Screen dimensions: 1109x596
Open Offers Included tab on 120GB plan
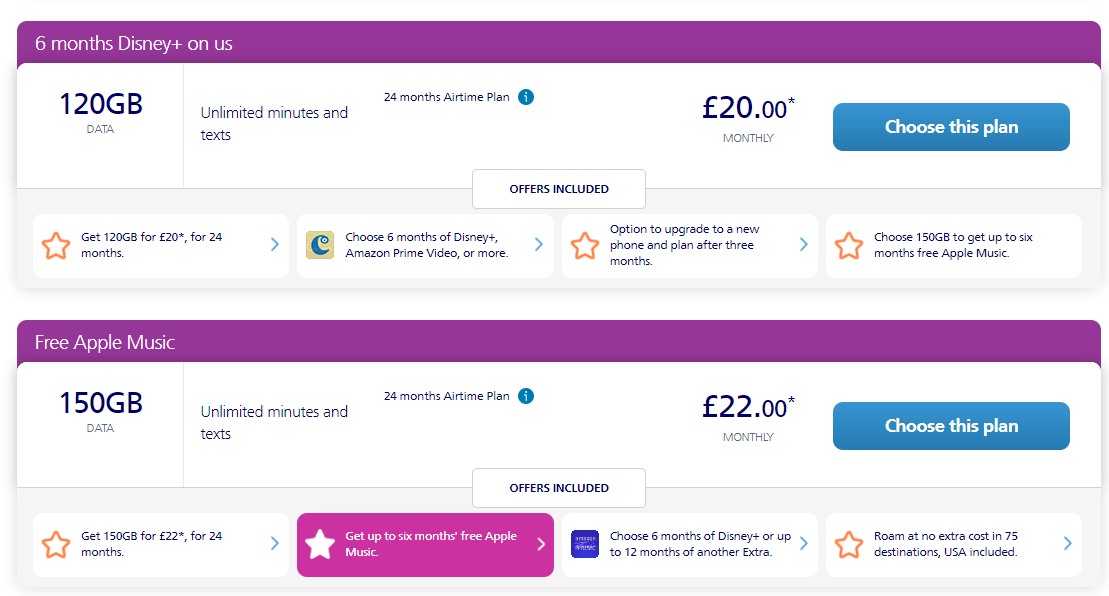point(559,189)
